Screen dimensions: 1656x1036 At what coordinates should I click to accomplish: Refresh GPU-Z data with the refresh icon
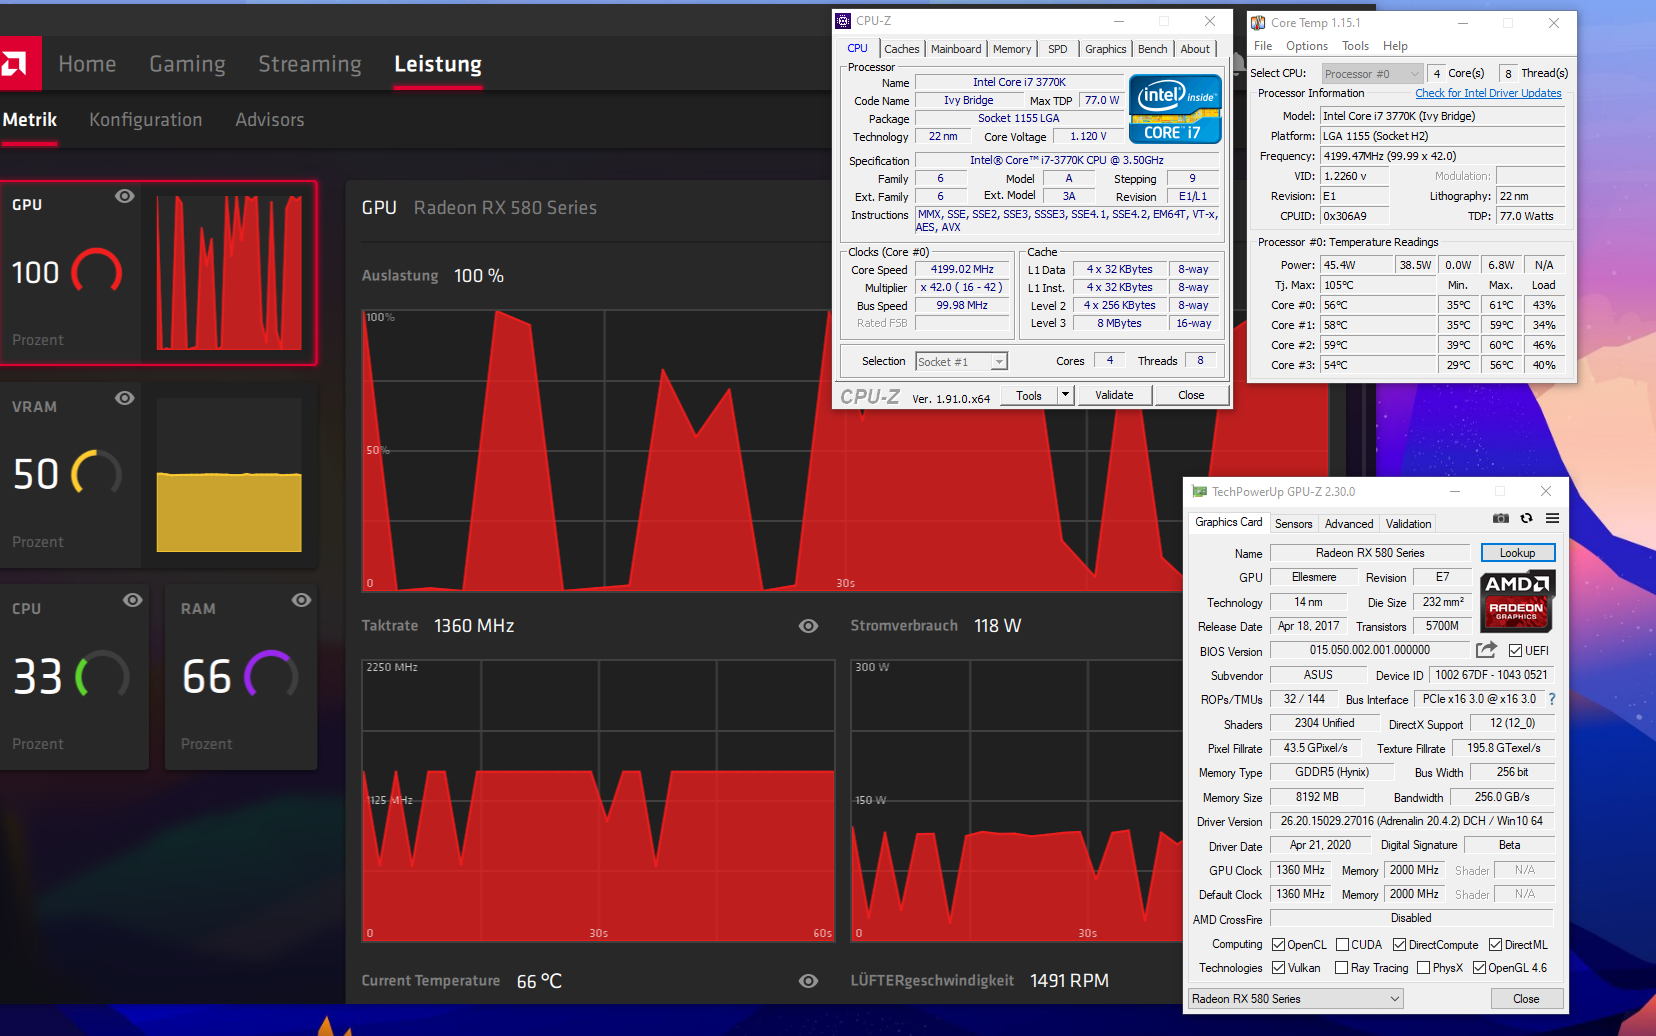click(1527, 518)
